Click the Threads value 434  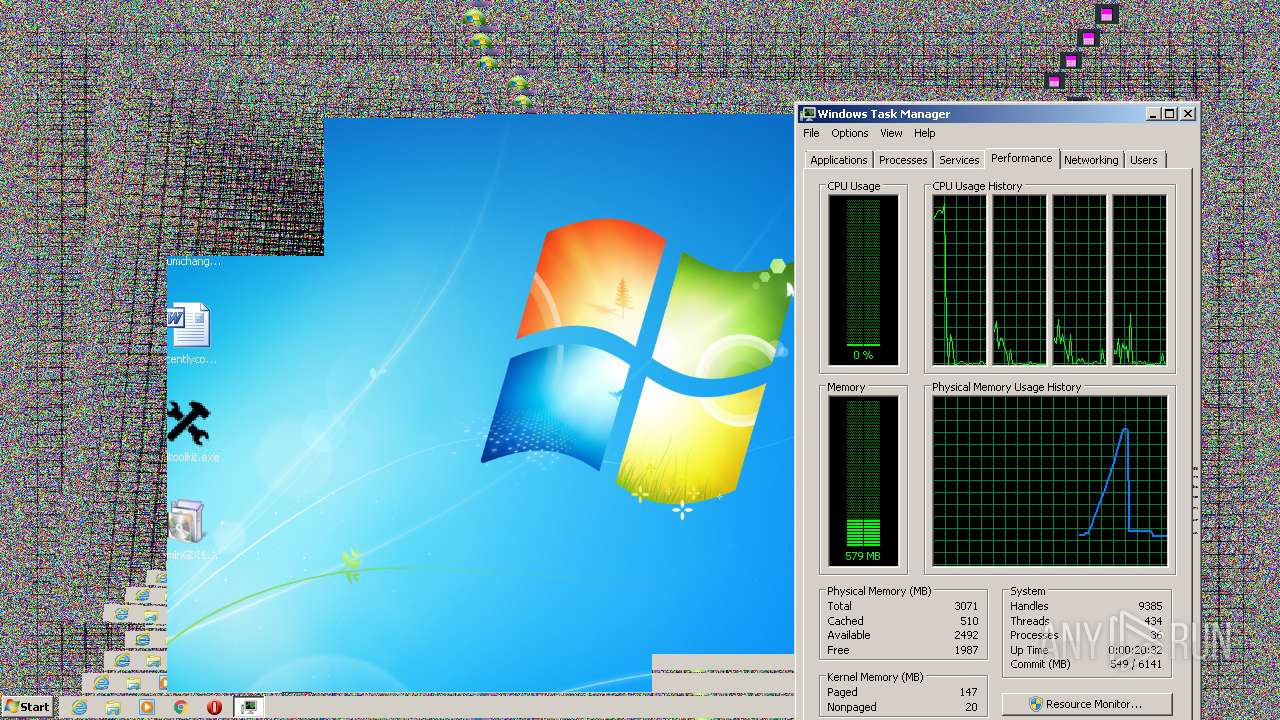coord(1153,621)
